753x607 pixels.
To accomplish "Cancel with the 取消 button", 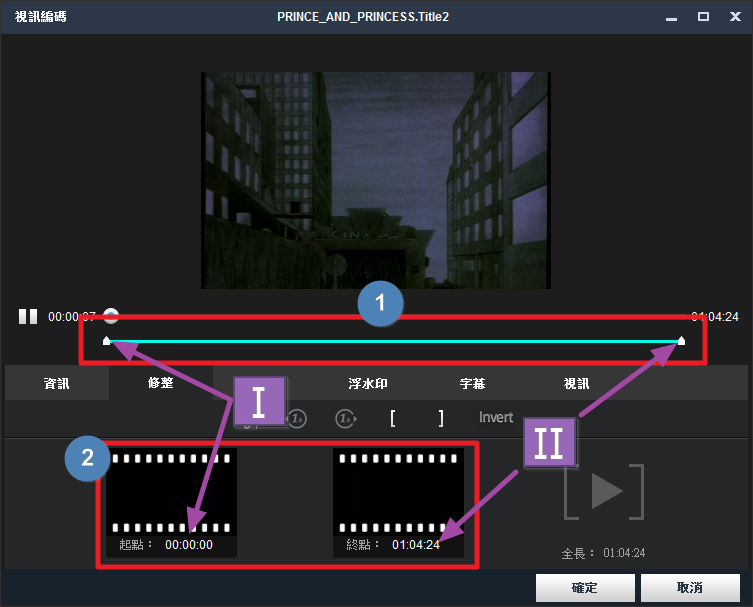I will pos(689,587).
